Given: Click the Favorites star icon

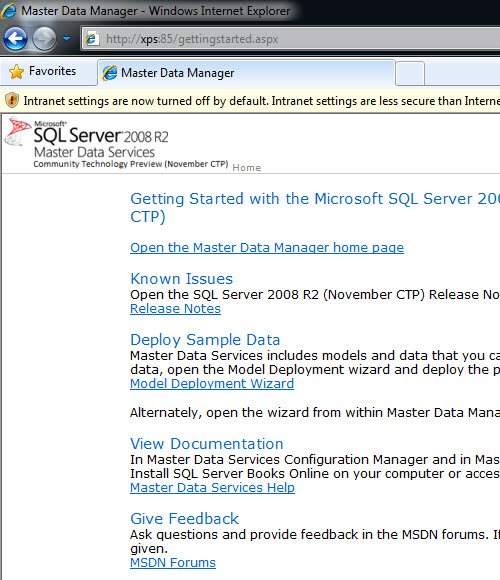Looking at the screenshot, I should (16, 71).
